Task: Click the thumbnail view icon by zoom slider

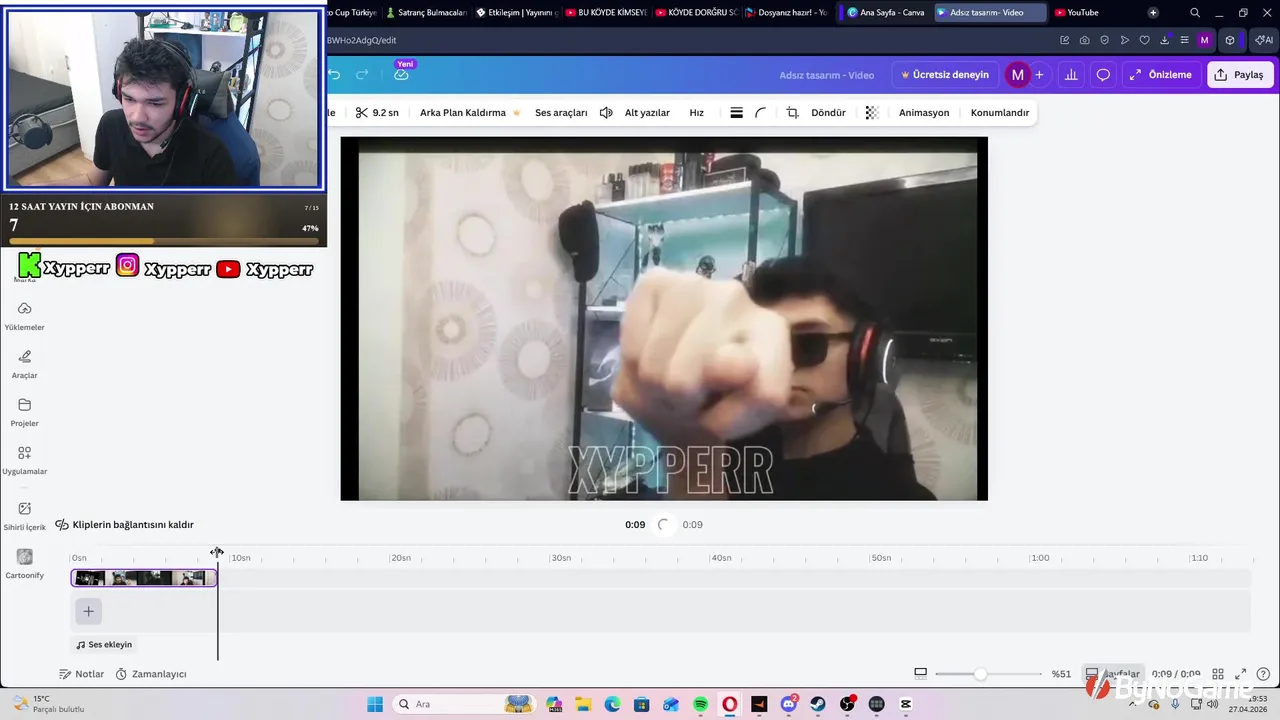Action: (x=921, y=674)
